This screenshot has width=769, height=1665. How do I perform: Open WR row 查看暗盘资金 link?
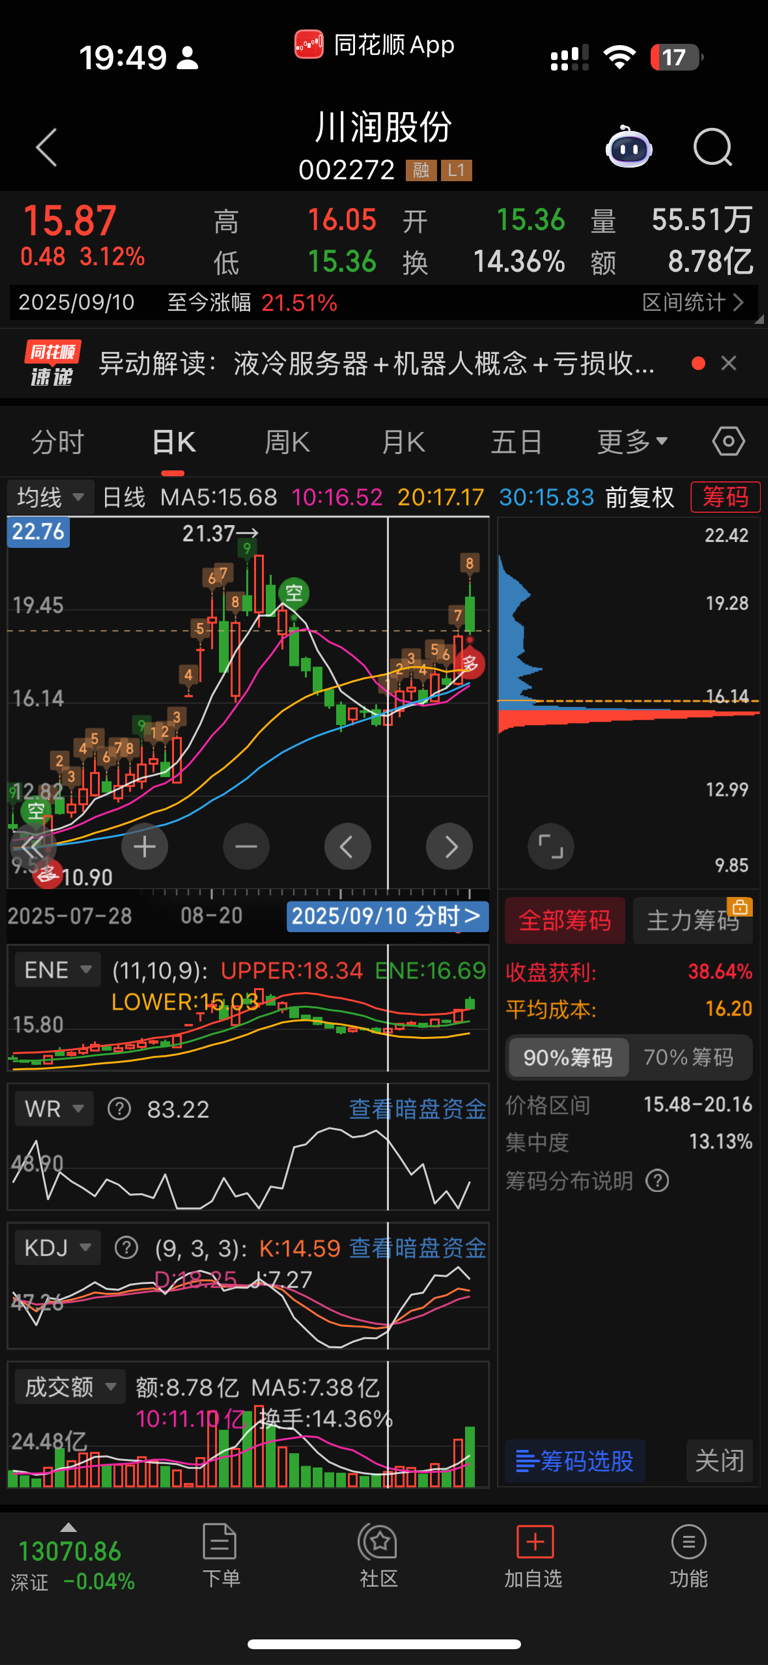tap(417, 1109)
